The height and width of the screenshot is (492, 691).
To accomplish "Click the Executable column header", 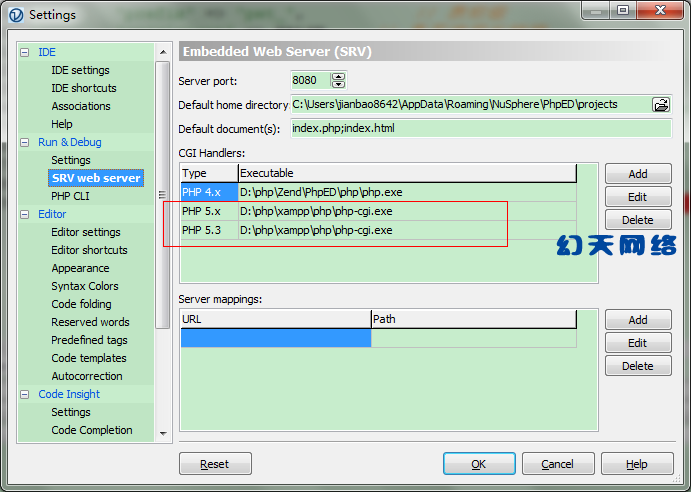I will point(407,173).
